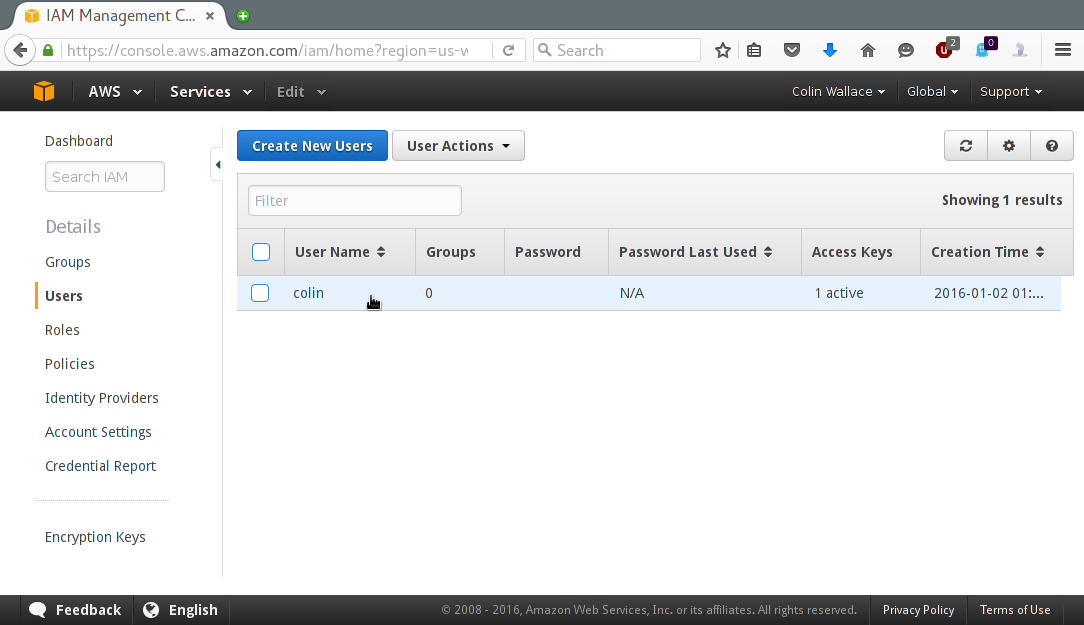
Task: Collapse the left navigation pane arrow
Action: 218,165
